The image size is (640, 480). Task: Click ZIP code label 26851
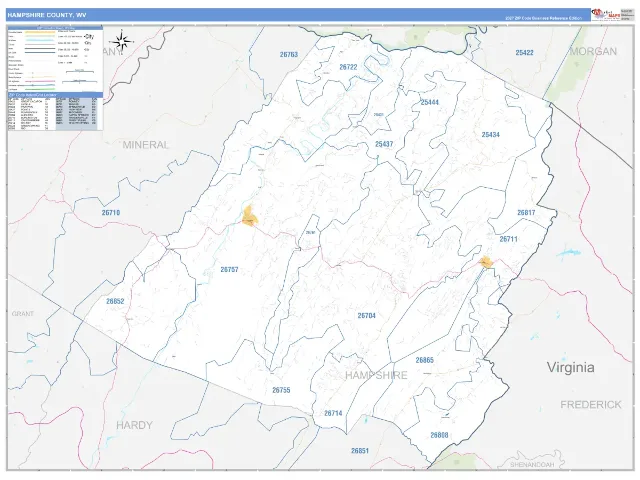(x=360, y=451)
